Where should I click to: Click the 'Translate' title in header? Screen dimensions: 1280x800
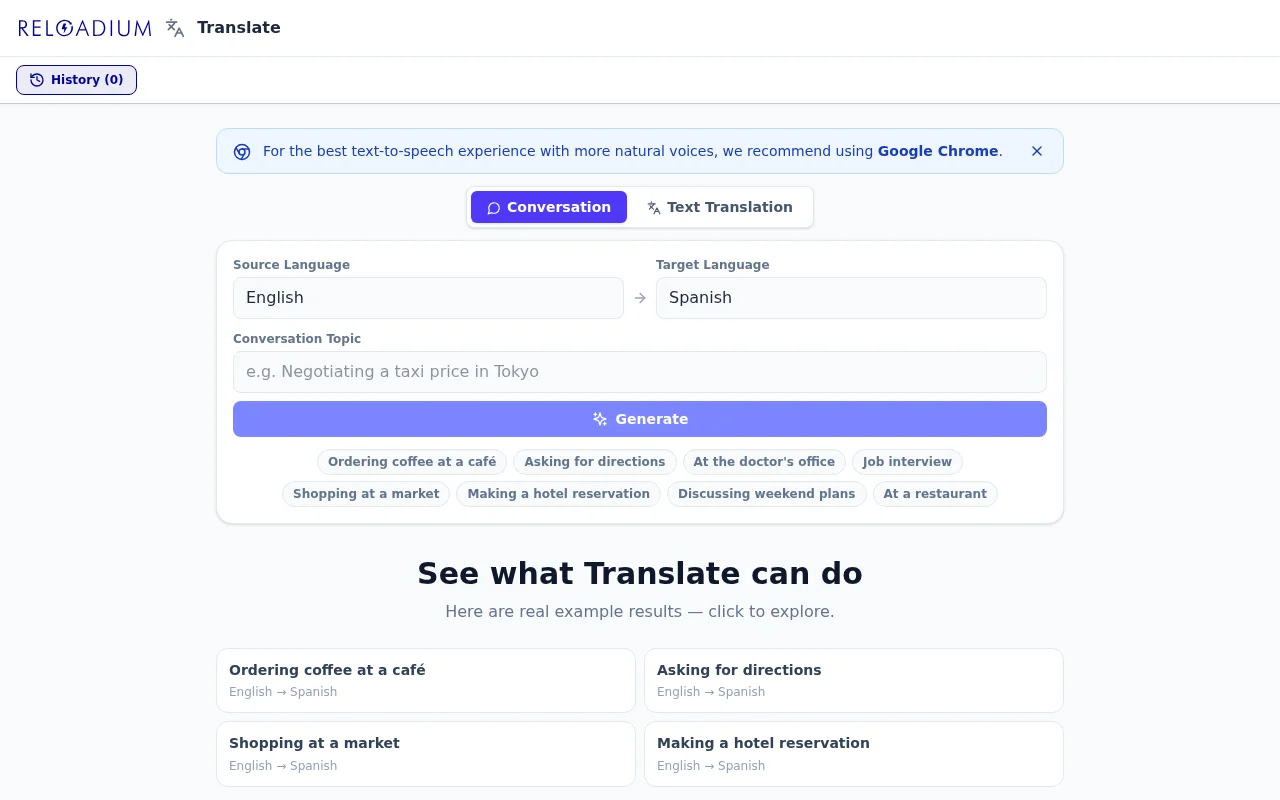239,28
